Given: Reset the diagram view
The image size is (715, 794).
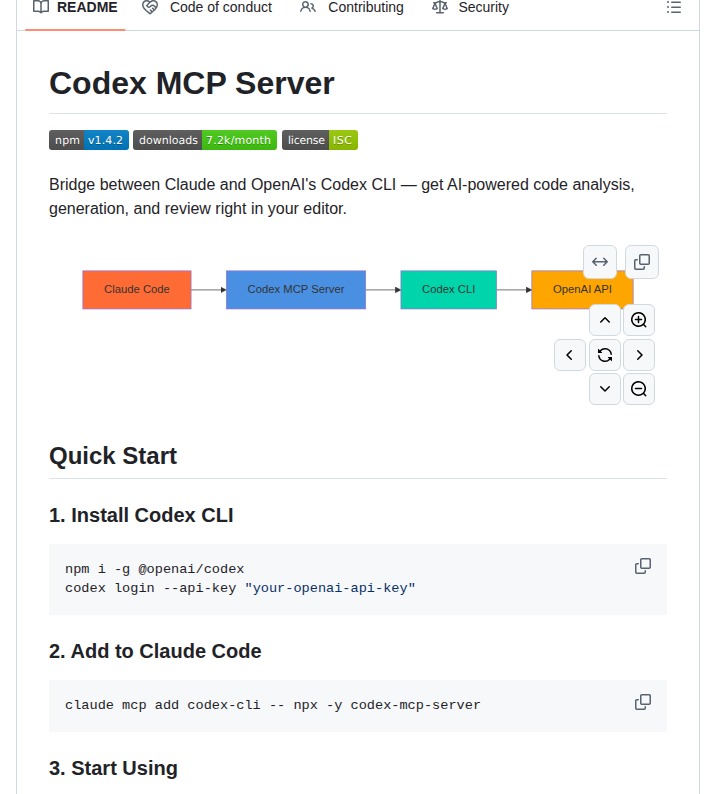Looking at the screenshot, I should [605, 355].
